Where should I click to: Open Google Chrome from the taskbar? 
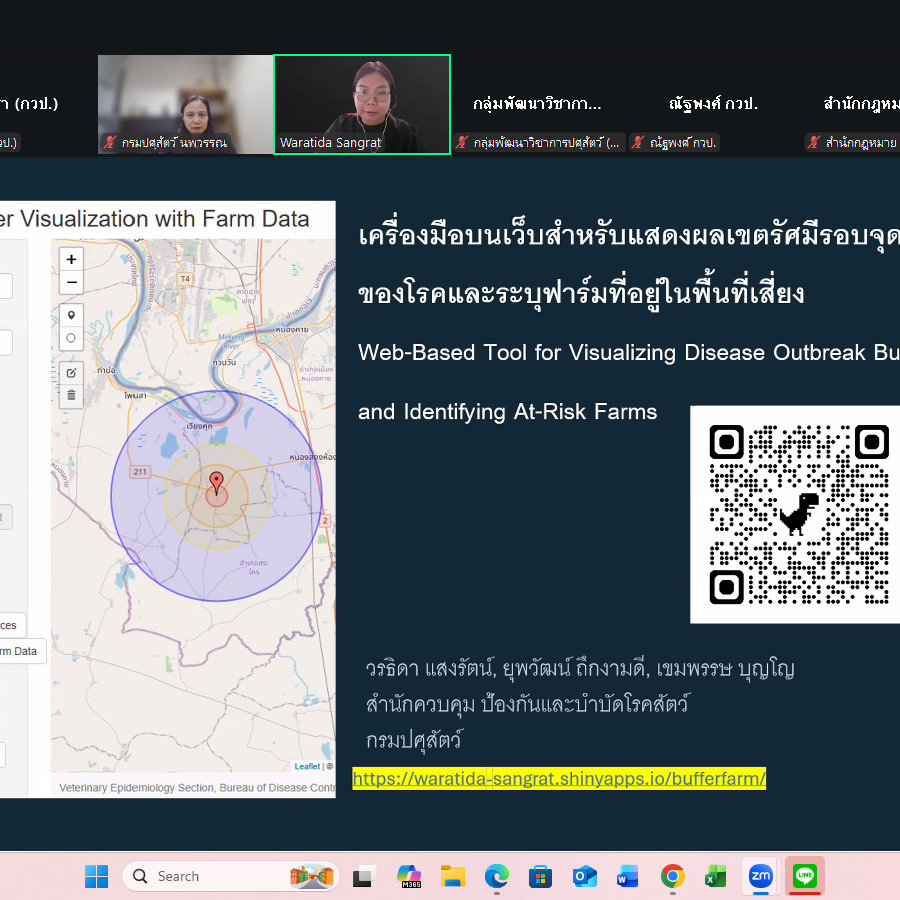(x=672, y=876)
